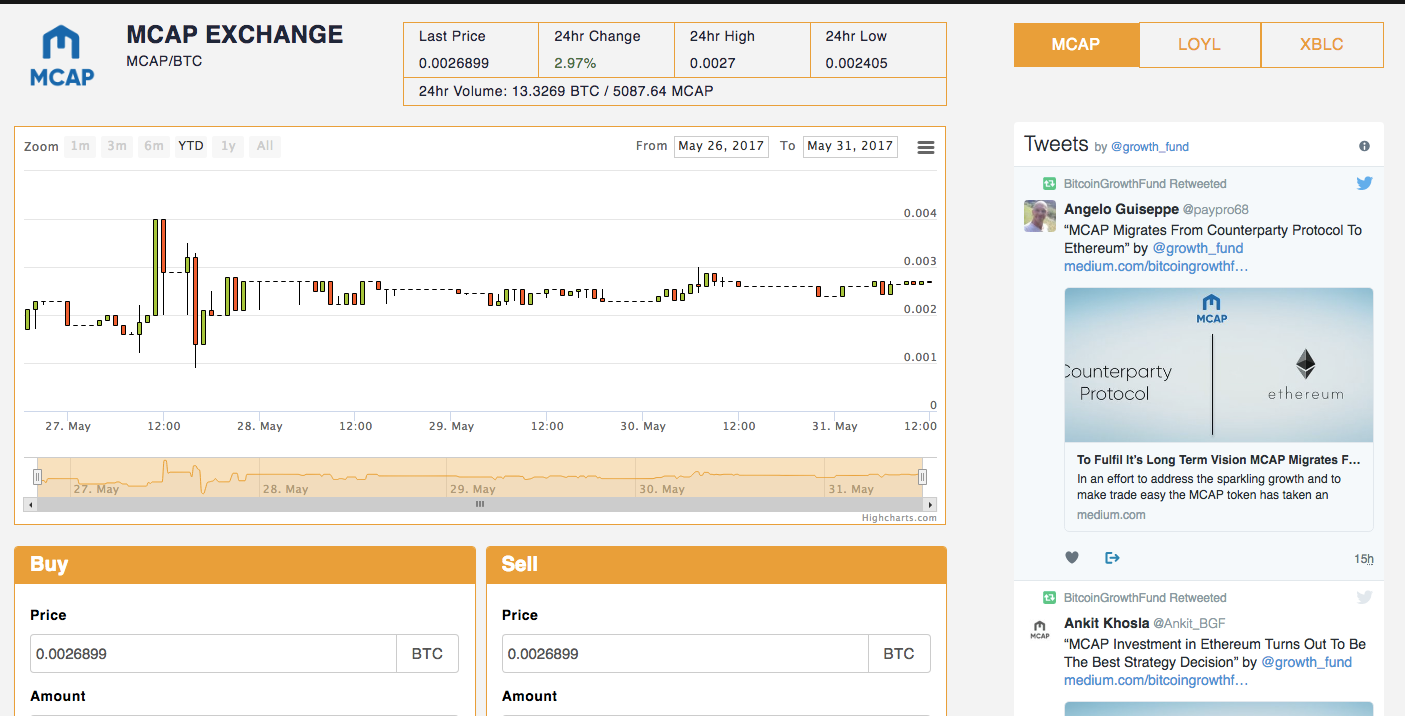1405x716 pixels.
Task: Set chart zoom to 1m
Action: pos(80,146)
